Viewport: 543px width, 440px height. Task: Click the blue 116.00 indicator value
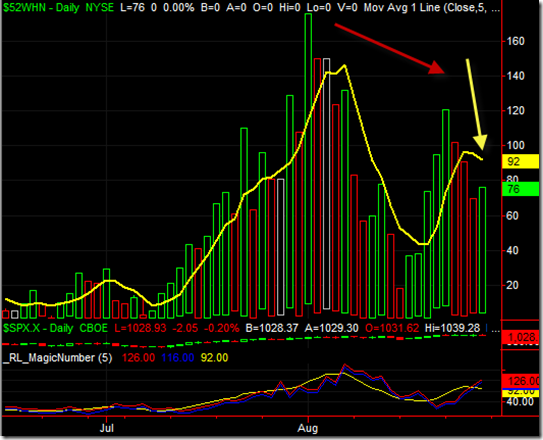tap(178, 358)
